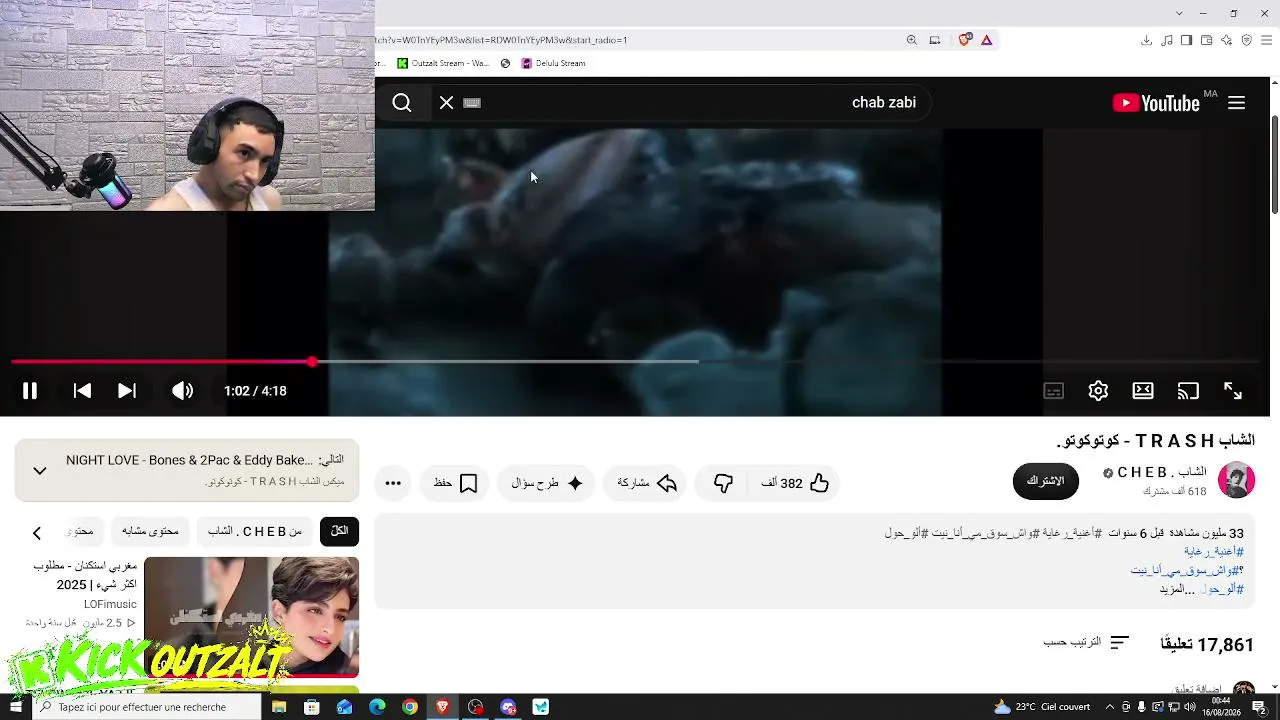Screen dimensions: 1280x720
Task: Skip to the next video
Action: 127,391
